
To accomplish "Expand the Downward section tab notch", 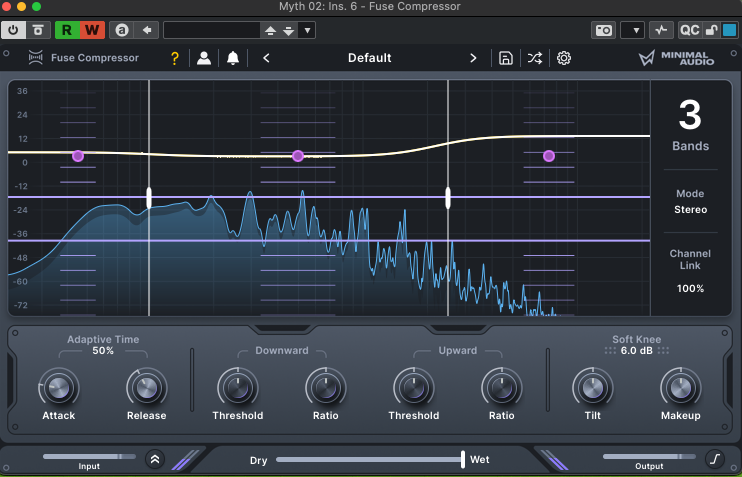I will point(283,328).
